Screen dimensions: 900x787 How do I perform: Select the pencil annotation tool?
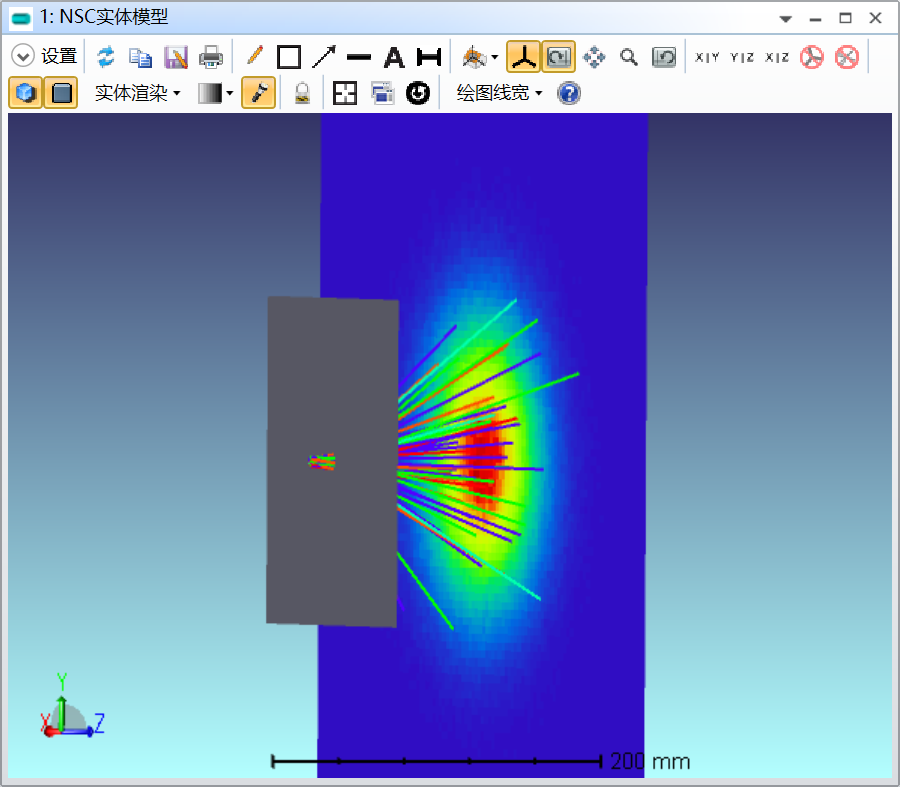tap(254, 57)
